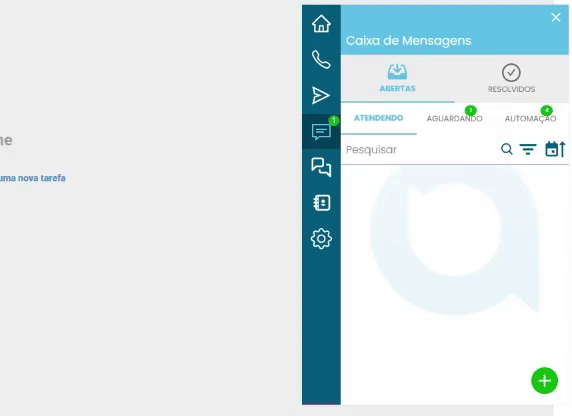This screenshot has width=572, height=416.
Task: Open the contacts address book icon
Action: pos(321,203)
